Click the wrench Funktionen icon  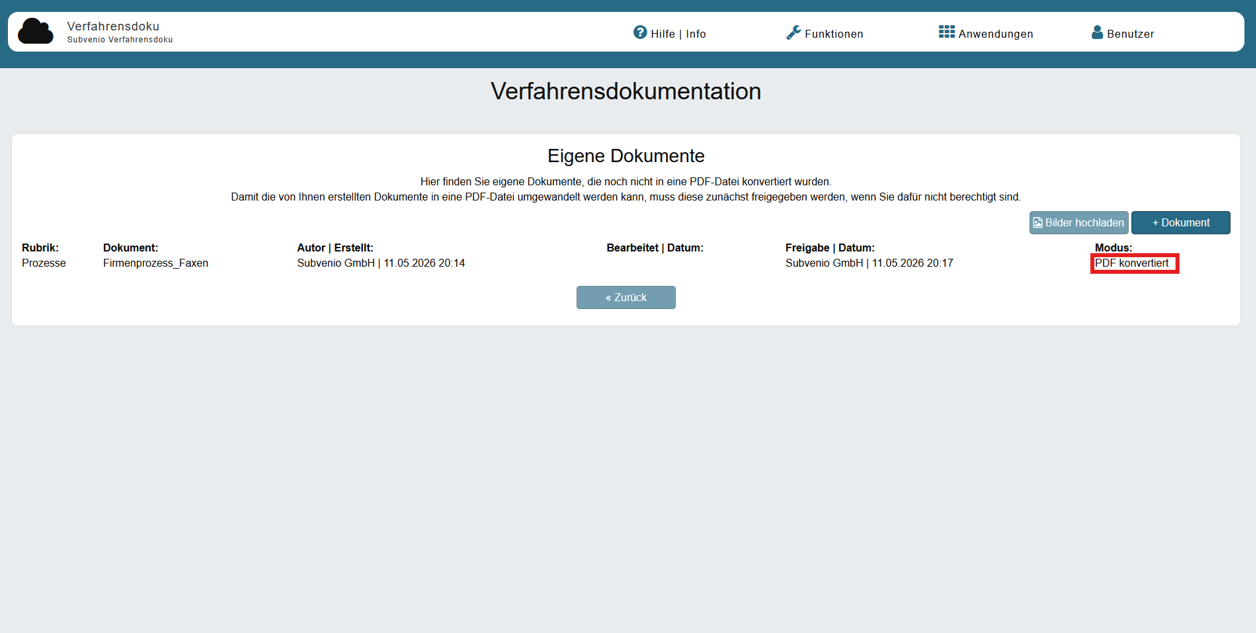[x=793, y=32]
